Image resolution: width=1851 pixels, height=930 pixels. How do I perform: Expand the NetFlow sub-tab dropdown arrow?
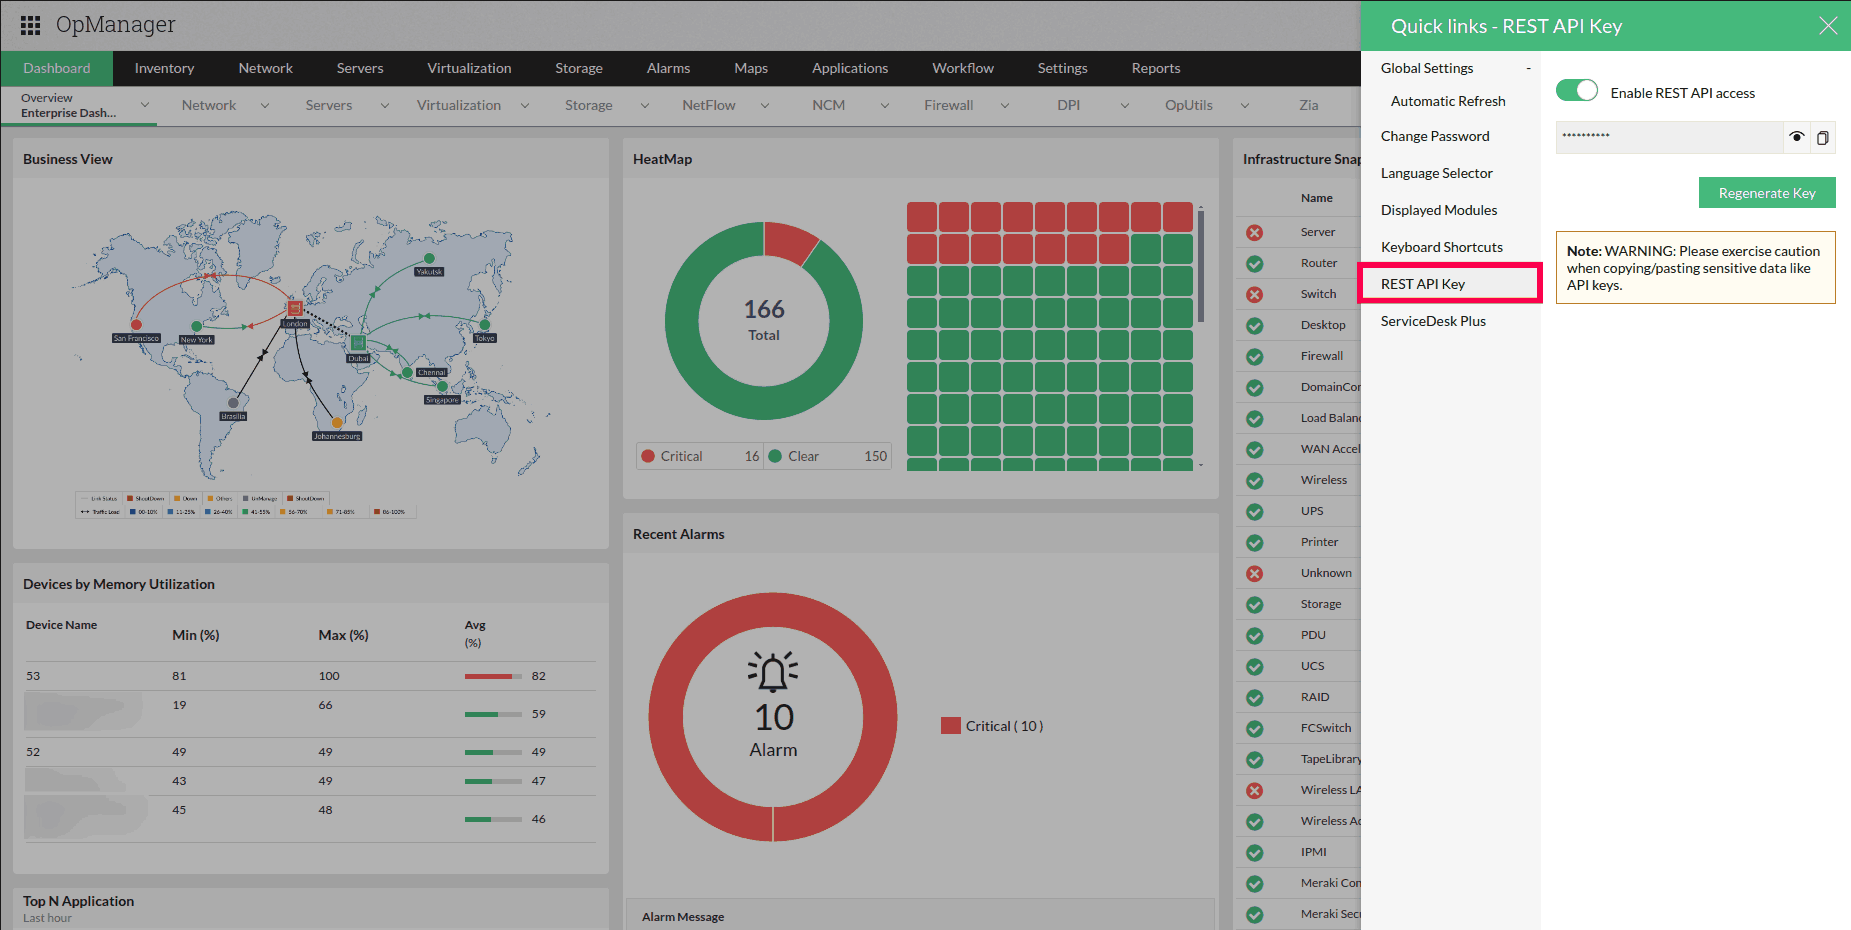tap(765, 105)
